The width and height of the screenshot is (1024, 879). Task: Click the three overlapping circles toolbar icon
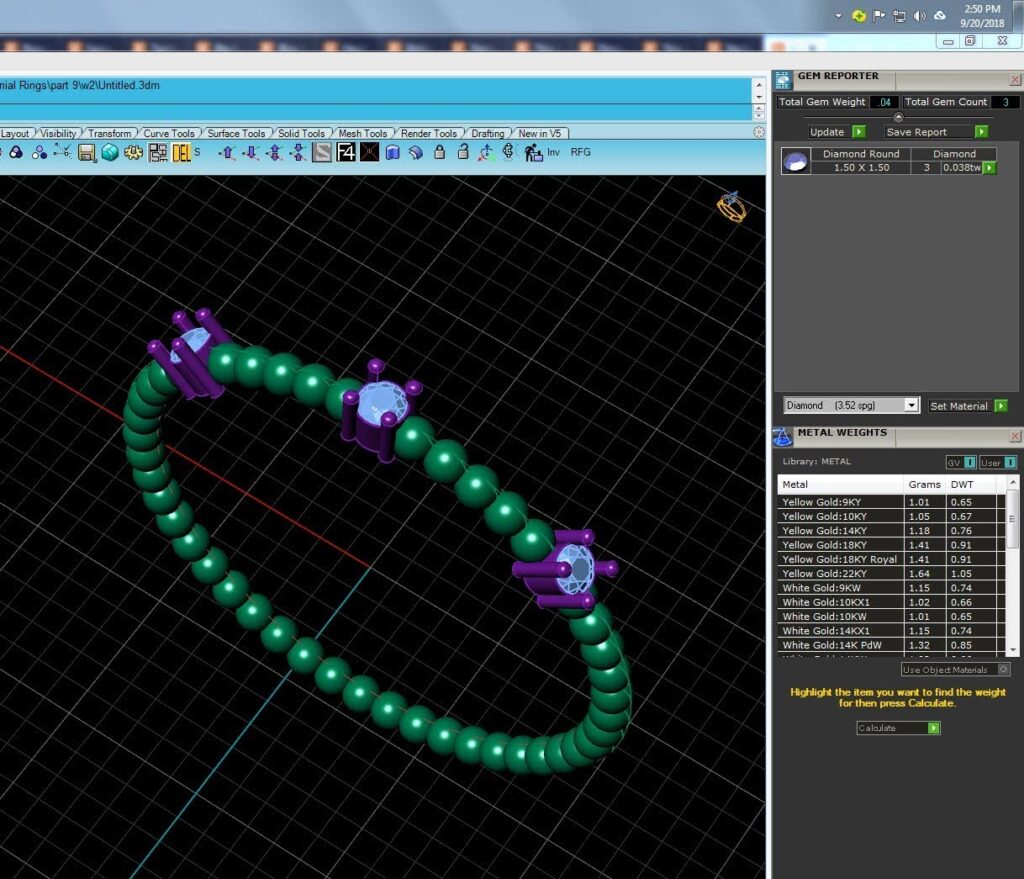pyautogui.click(x=16, y=152)
